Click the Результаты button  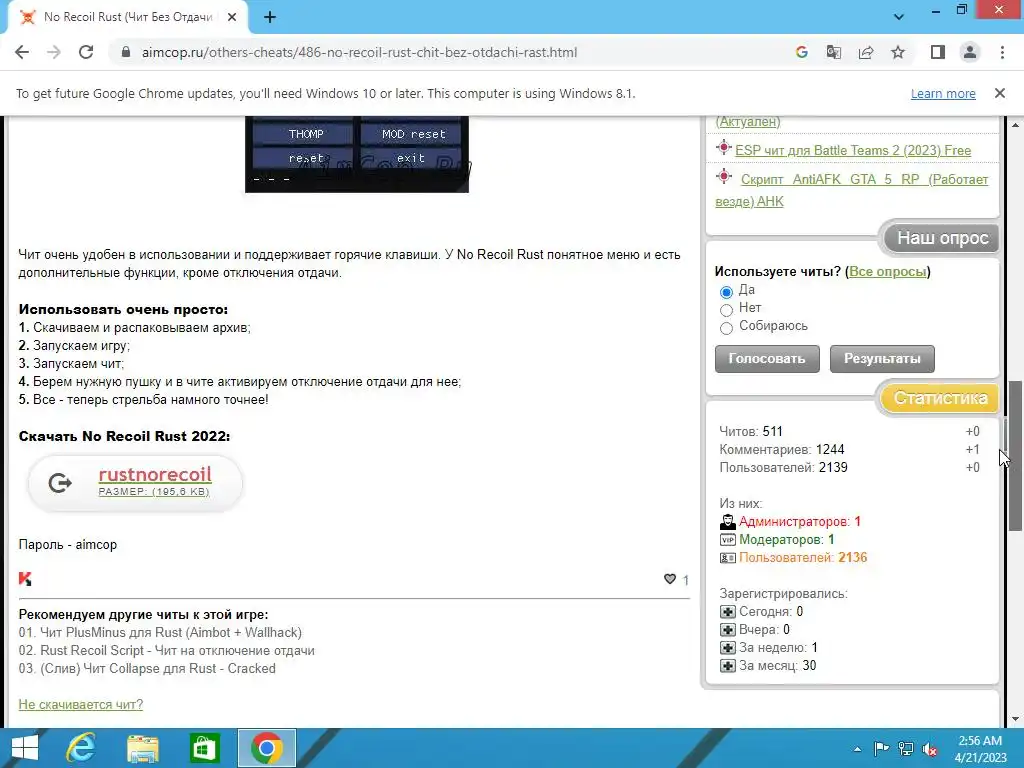click(882, 359)
